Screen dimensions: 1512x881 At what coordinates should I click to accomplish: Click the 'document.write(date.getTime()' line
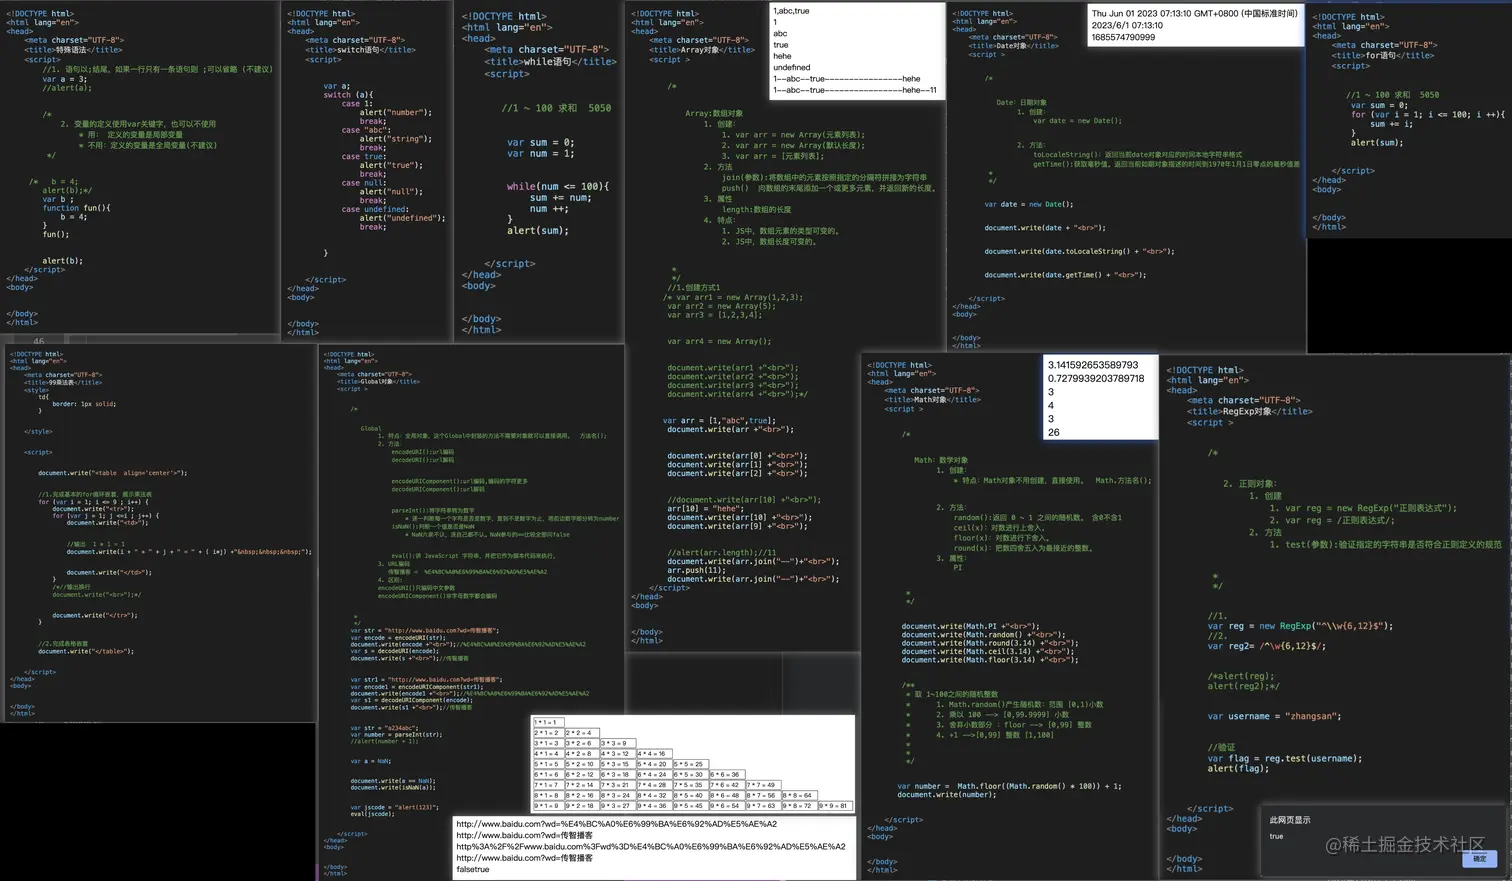pos(1066,275)
